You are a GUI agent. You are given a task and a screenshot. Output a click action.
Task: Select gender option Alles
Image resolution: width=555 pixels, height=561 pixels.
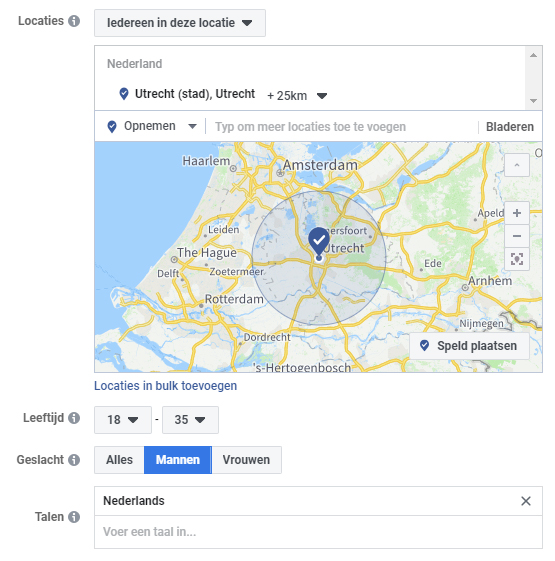[119, 460]
